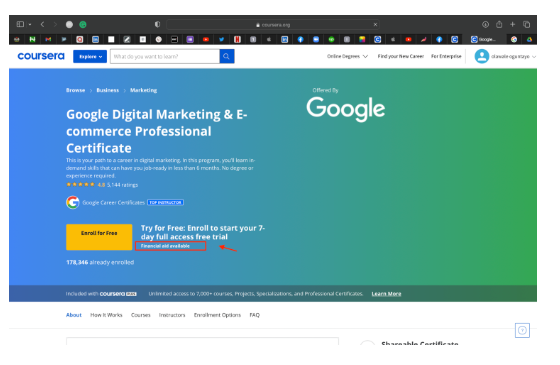Toggle the Safari sidebar button
This screenshot has width=560, height=365.
[x=20, y=24]
